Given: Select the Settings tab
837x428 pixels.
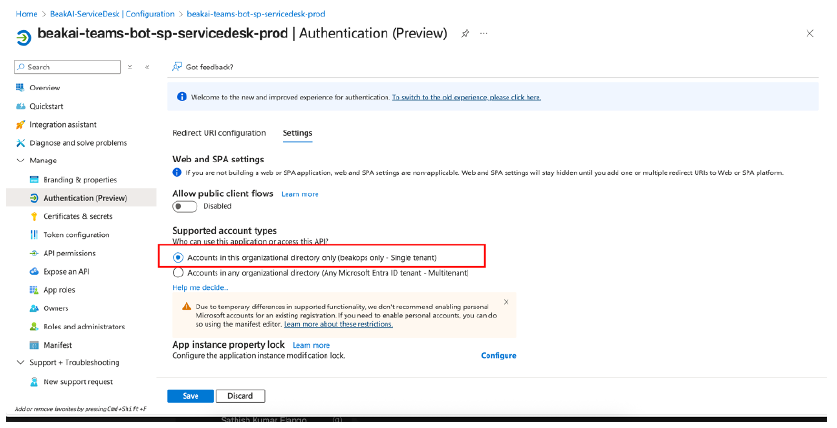Looking at the screenshot, I should [x=297, y=133].
